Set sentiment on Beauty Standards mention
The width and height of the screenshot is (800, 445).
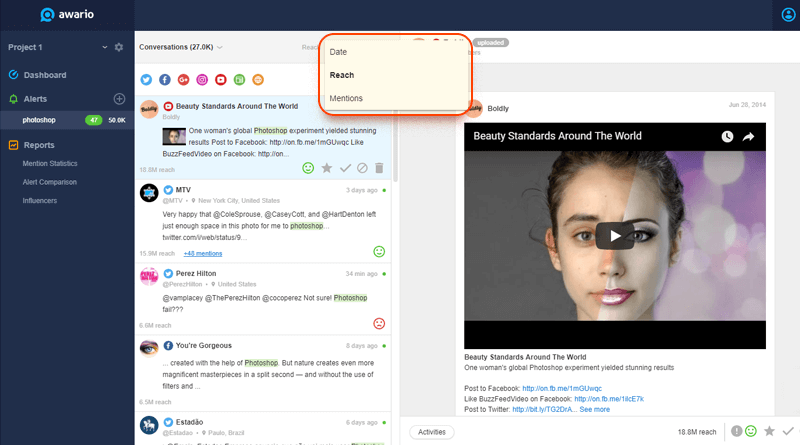[x=308, y=168]
